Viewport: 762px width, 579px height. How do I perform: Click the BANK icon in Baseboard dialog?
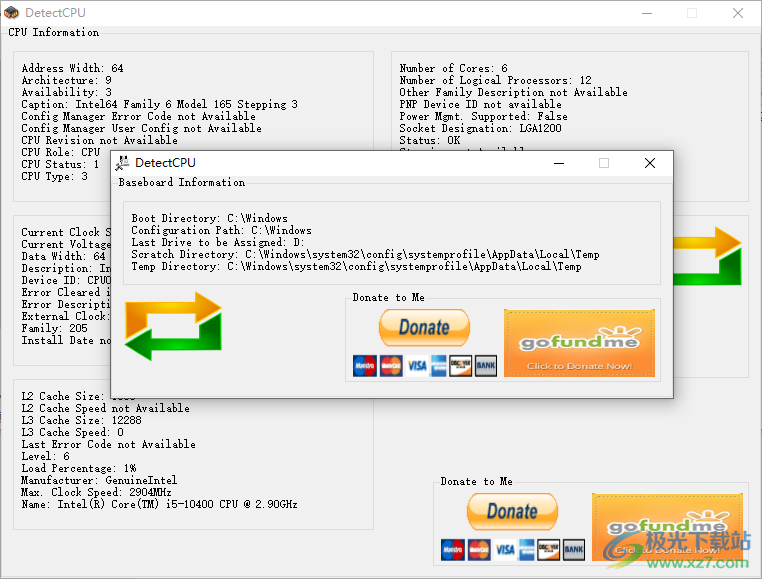point(486,366)
